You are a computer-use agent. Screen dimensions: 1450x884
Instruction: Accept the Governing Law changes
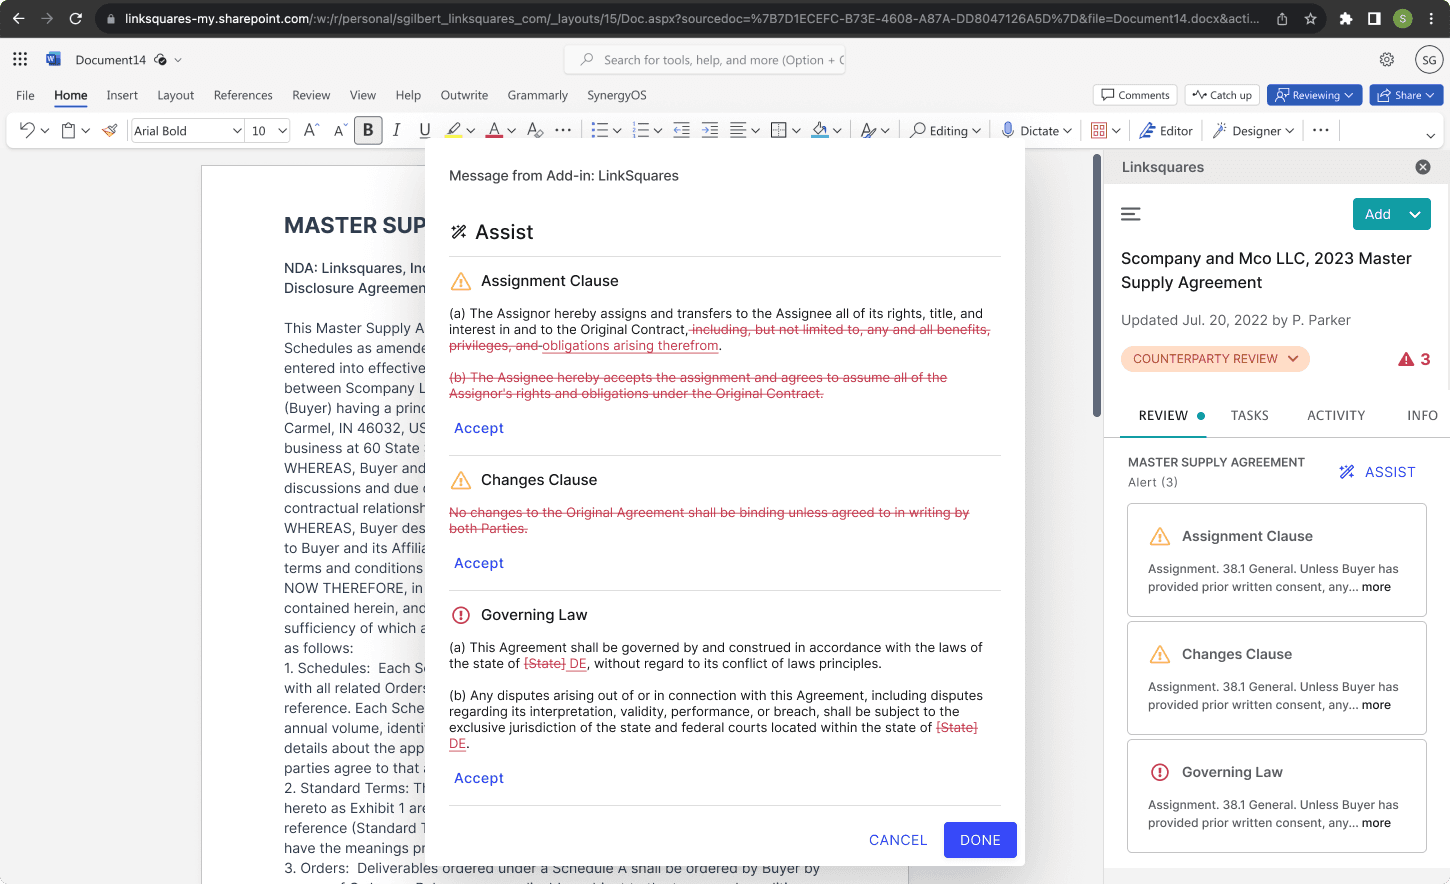[x=479, y=778]
